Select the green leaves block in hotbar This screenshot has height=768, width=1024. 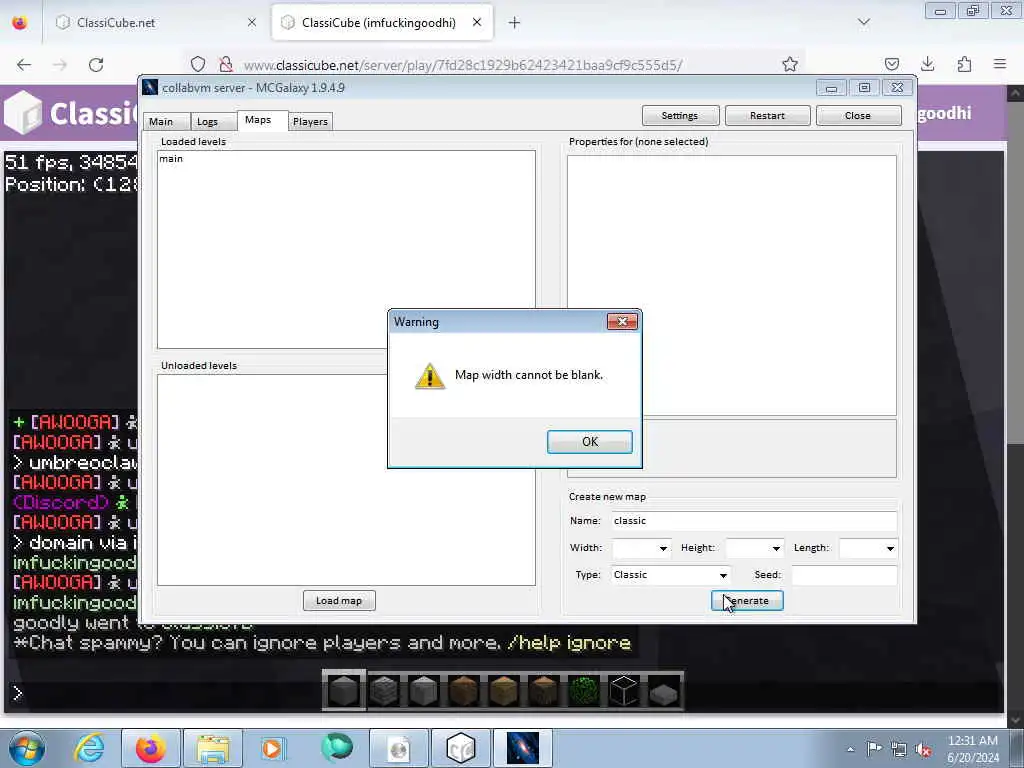pyautogui.click(x=584, y=690)
